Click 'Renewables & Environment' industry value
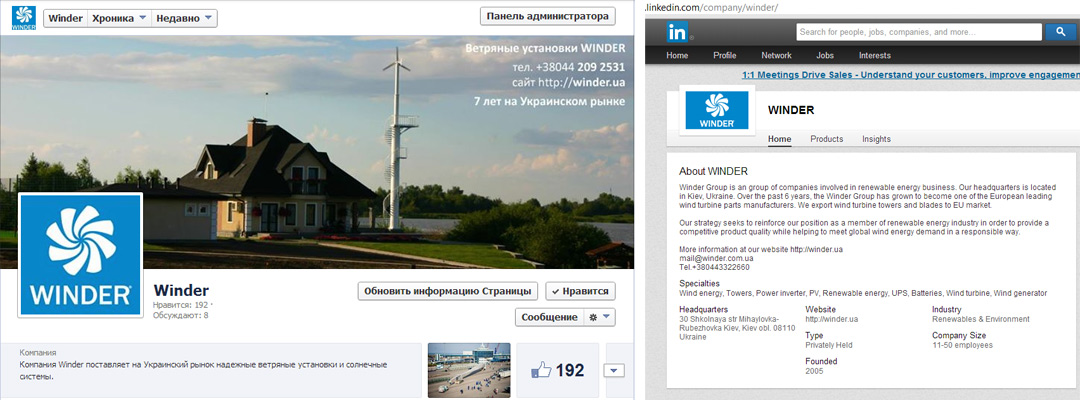Screen dimensions: 1080x400 pos(981,319)
